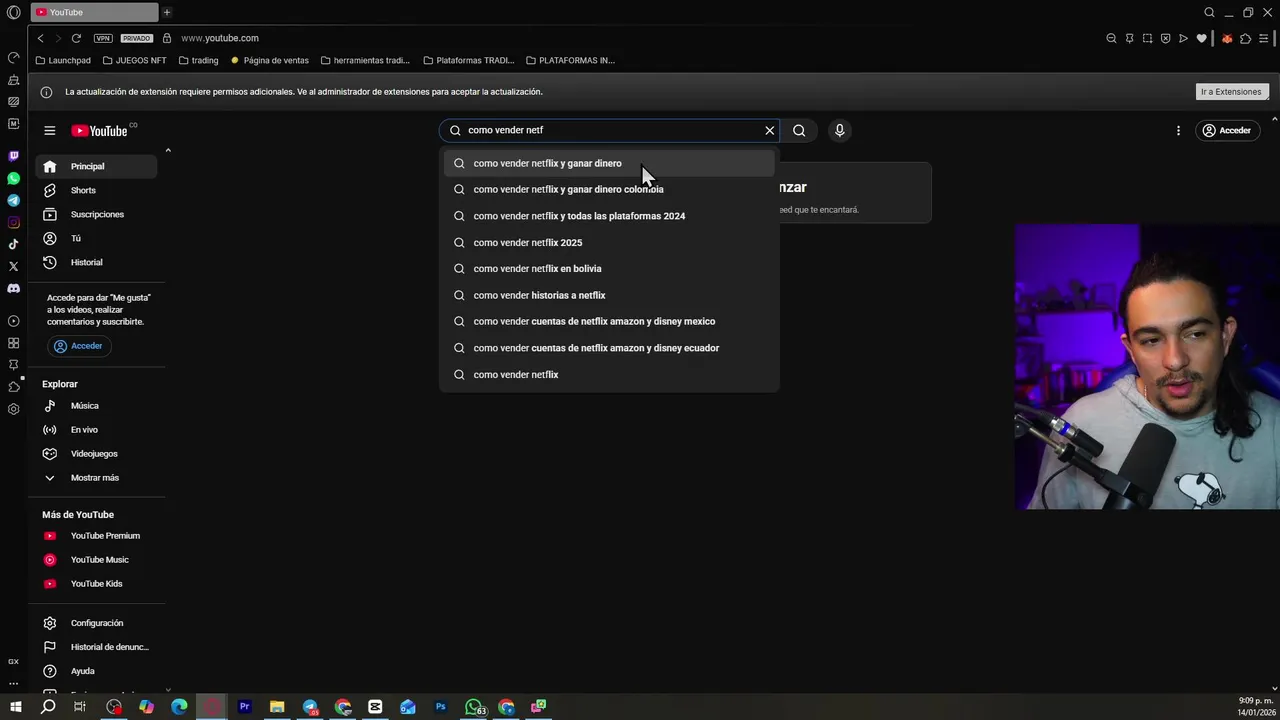Open the snapshot capture tool in the toolbar
Image resolution: width=1280 pixels, height=720 pixels.
1147,38
